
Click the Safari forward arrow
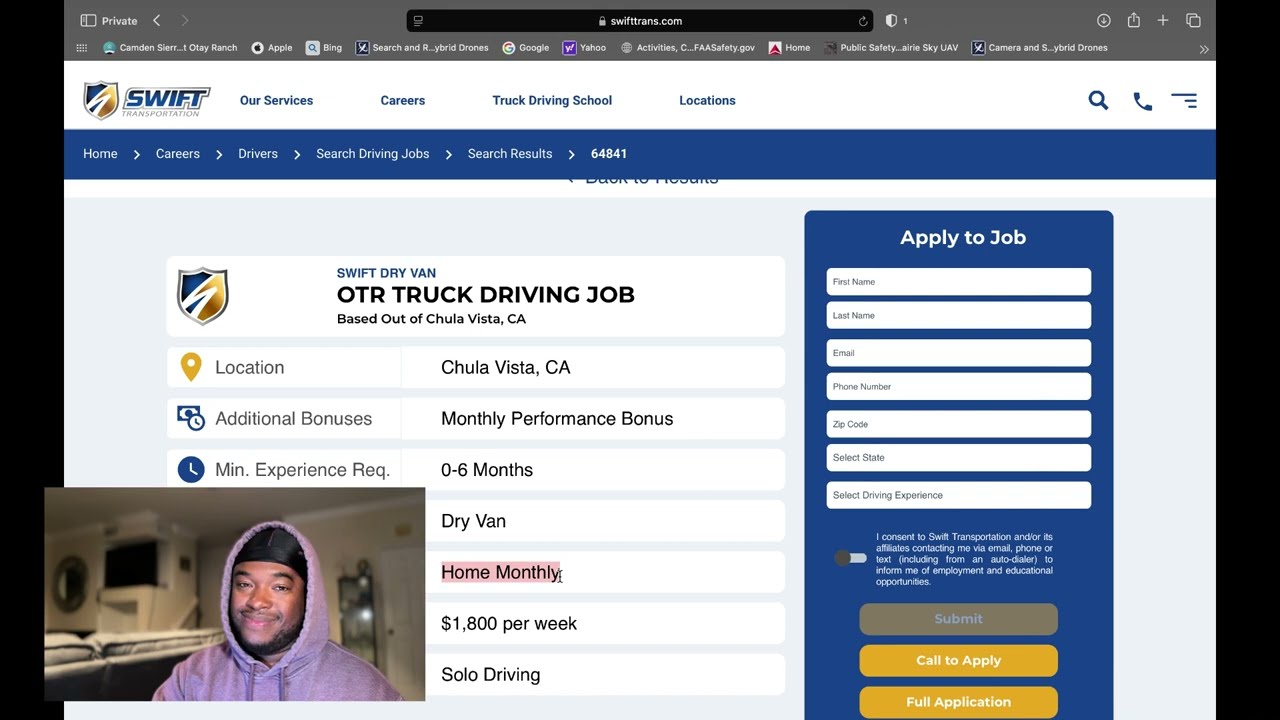(185, 20)
